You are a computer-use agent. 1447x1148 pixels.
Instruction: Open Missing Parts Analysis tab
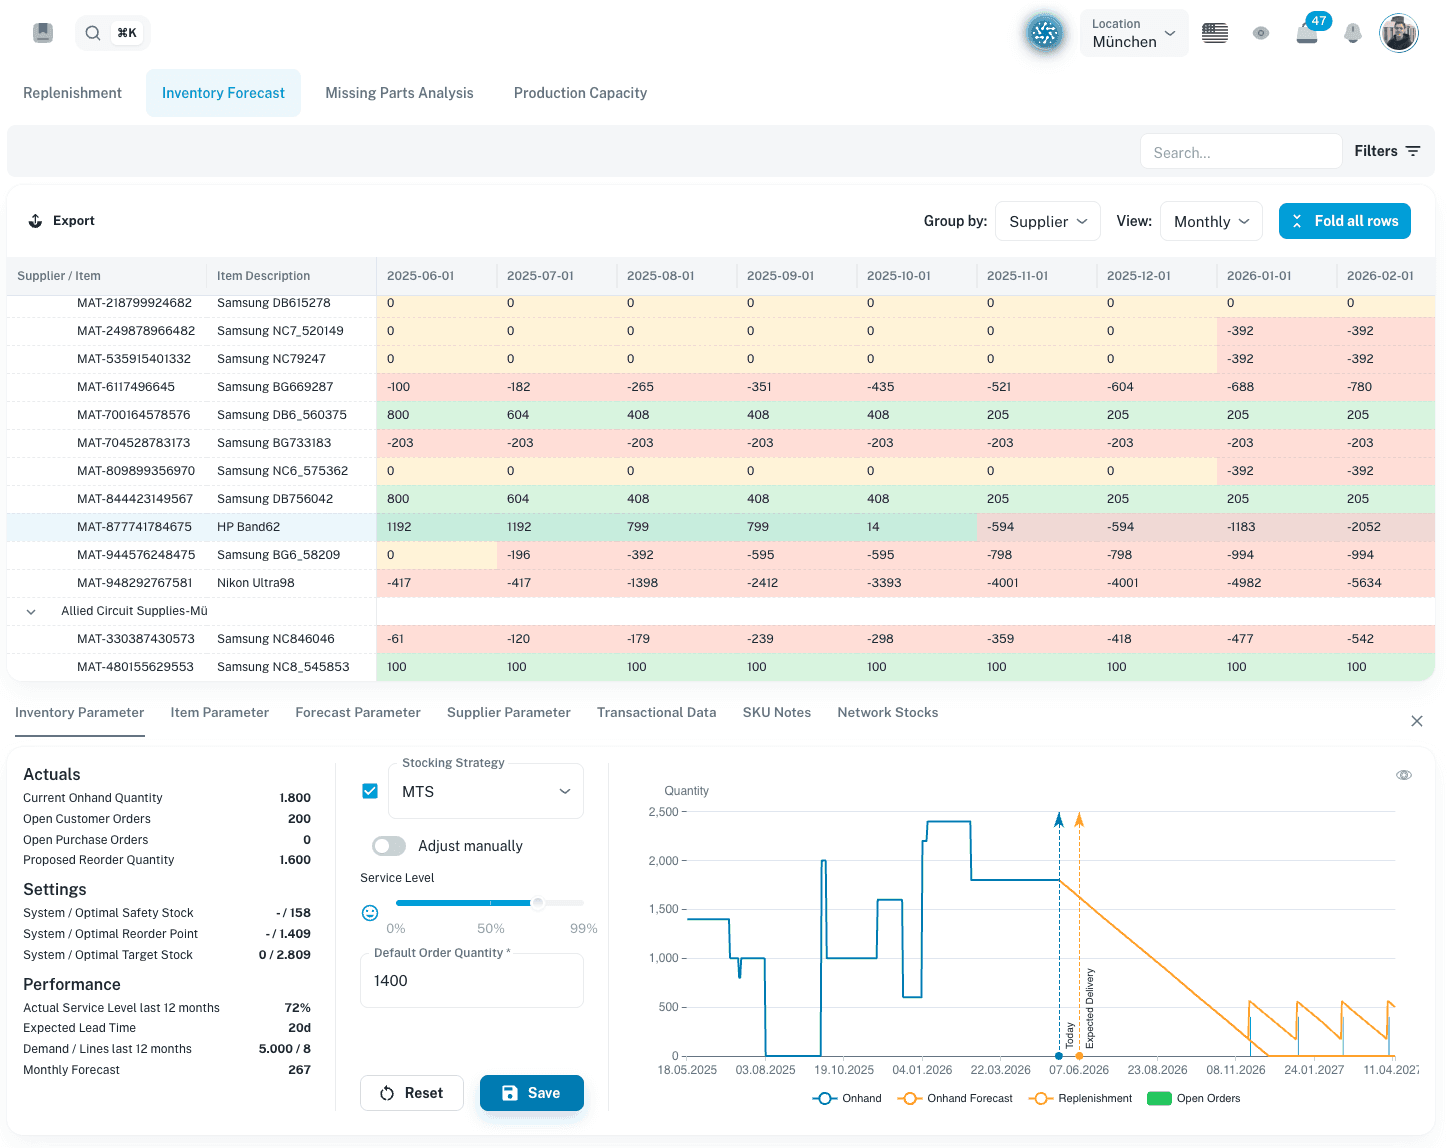click(x=399, y=93)
